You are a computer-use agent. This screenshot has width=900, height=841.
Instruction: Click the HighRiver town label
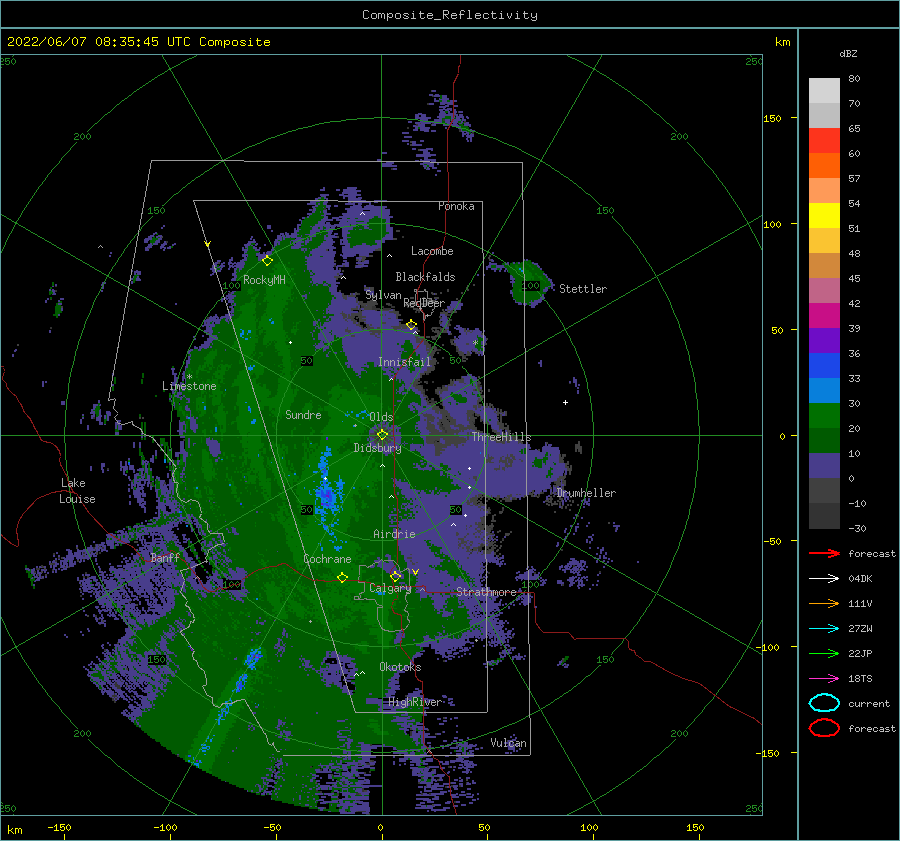pyautogui.click(x=414, y=702)
